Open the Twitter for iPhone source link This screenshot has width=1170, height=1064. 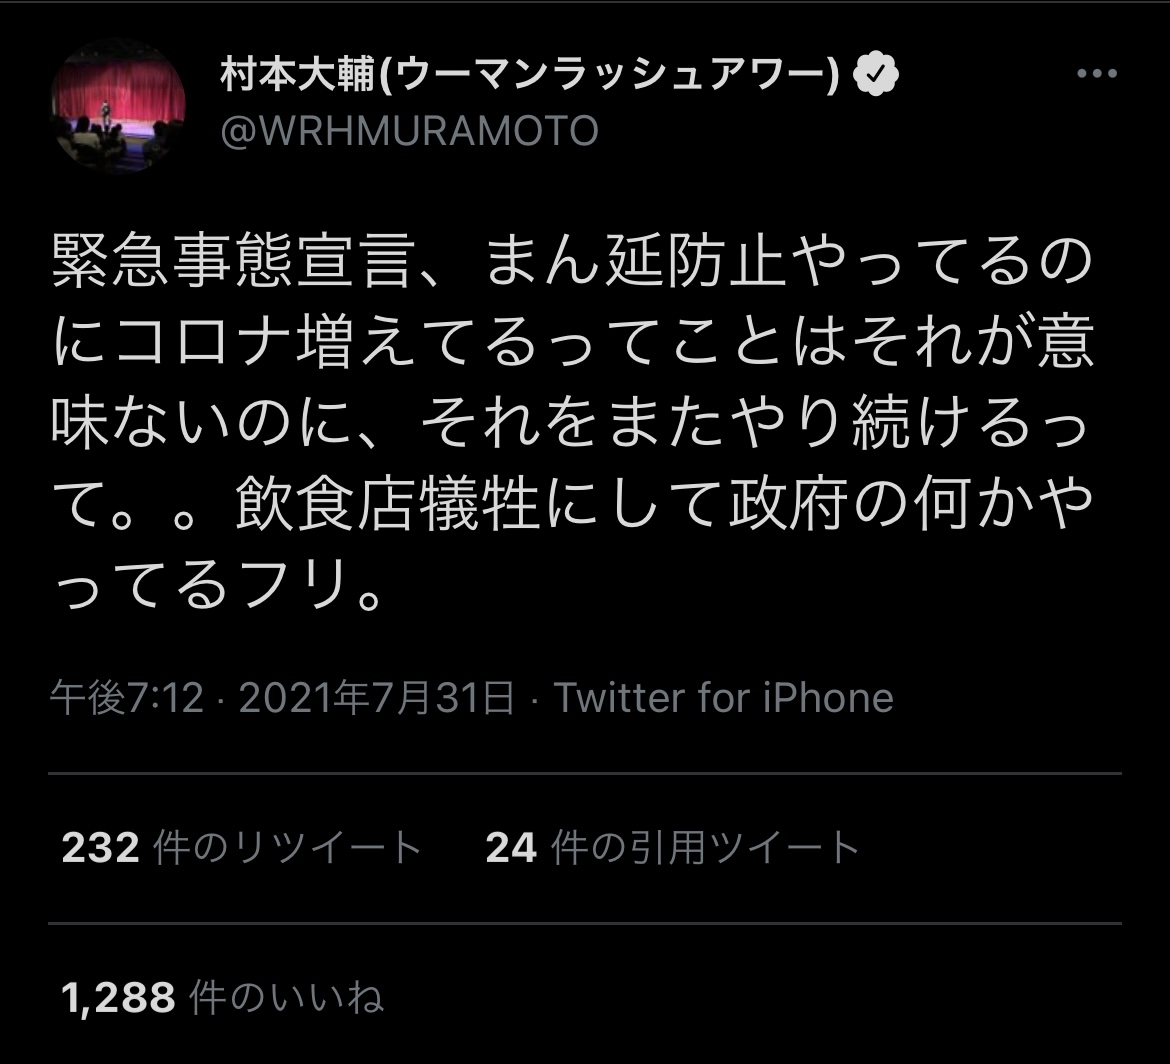(x=723, y=698)
